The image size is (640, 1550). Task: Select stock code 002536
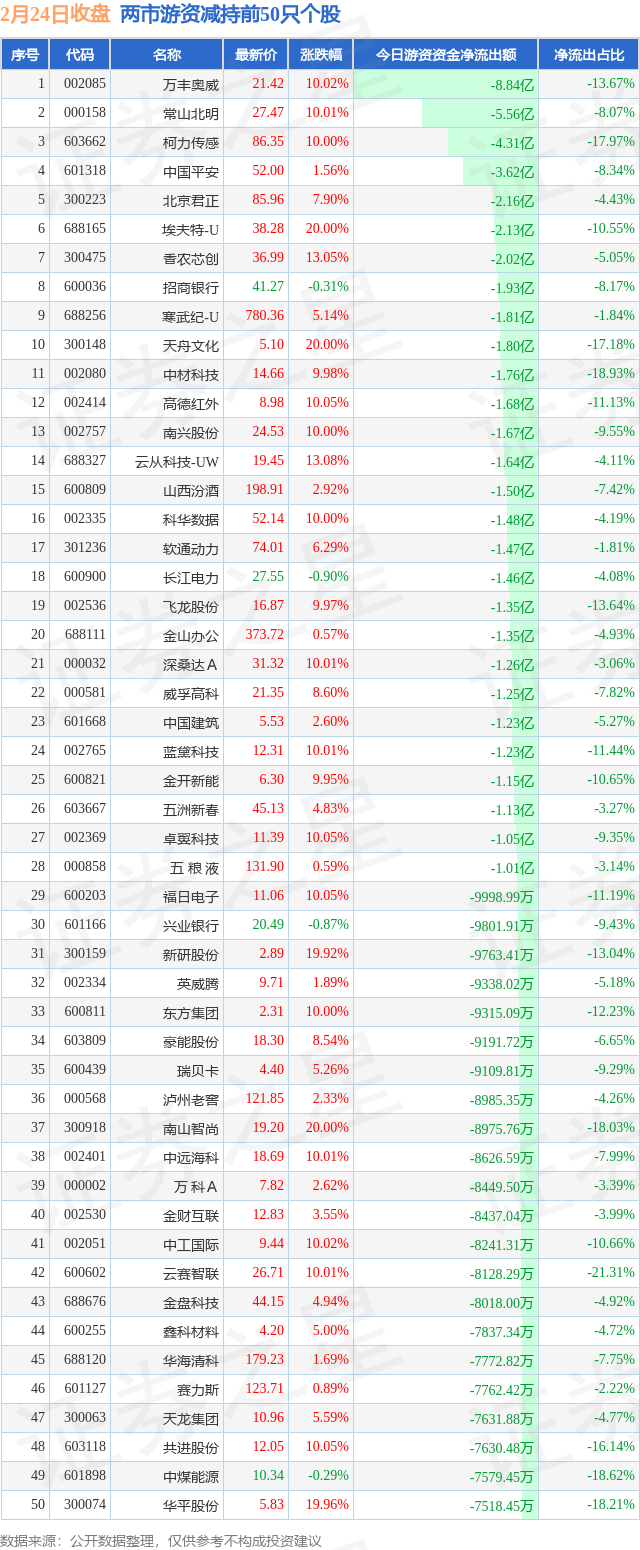coord(84,606)
